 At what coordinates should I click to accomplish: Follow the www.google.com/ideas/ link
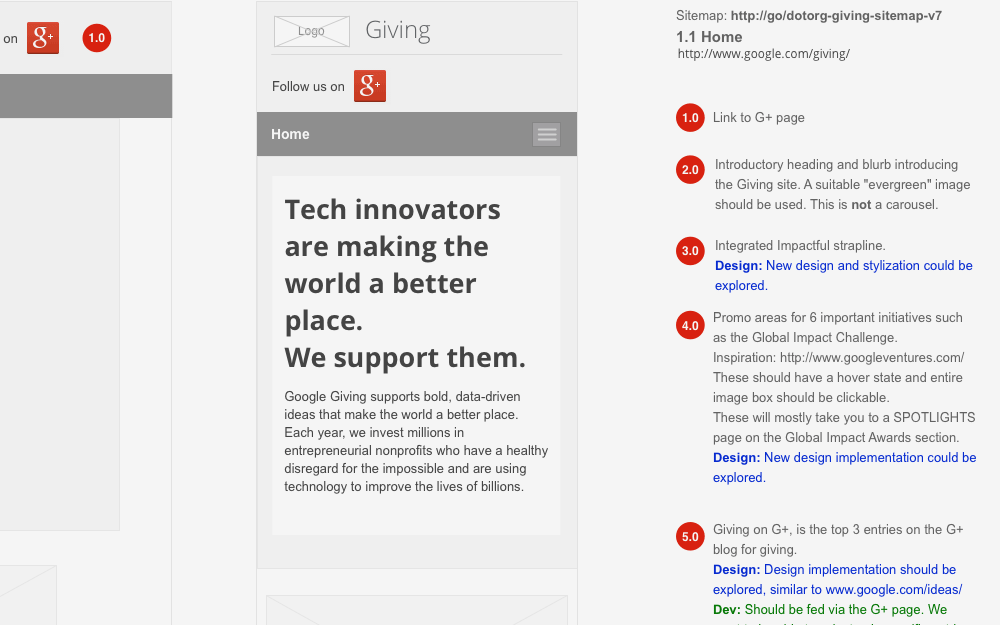895,589
